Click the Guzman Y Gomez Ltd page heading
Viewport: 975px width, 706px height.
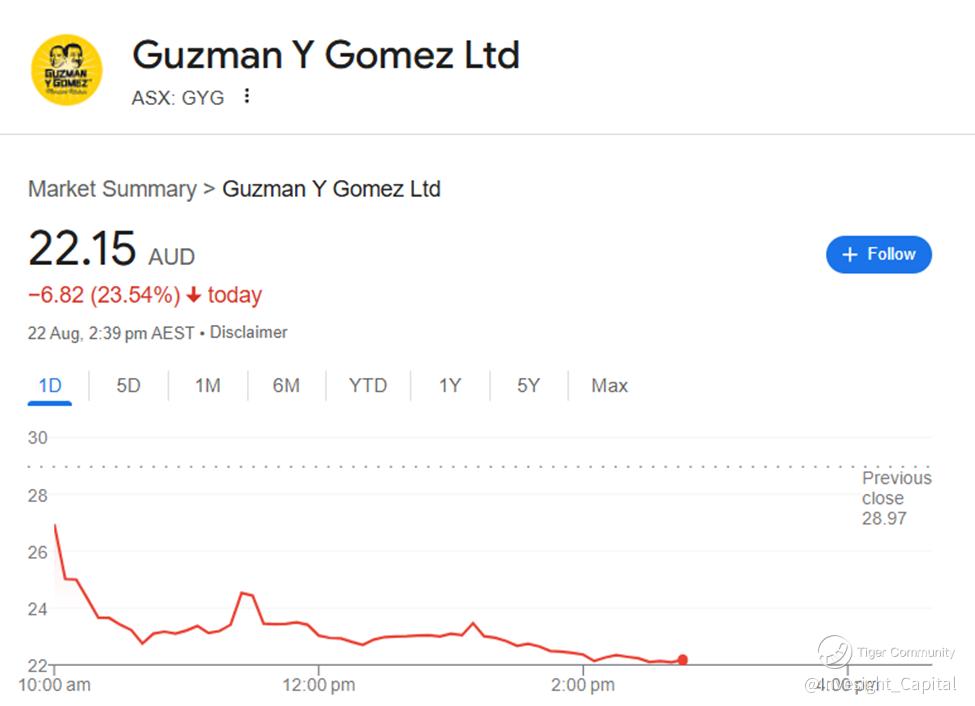pyautogui.click(x=326, y=54)
